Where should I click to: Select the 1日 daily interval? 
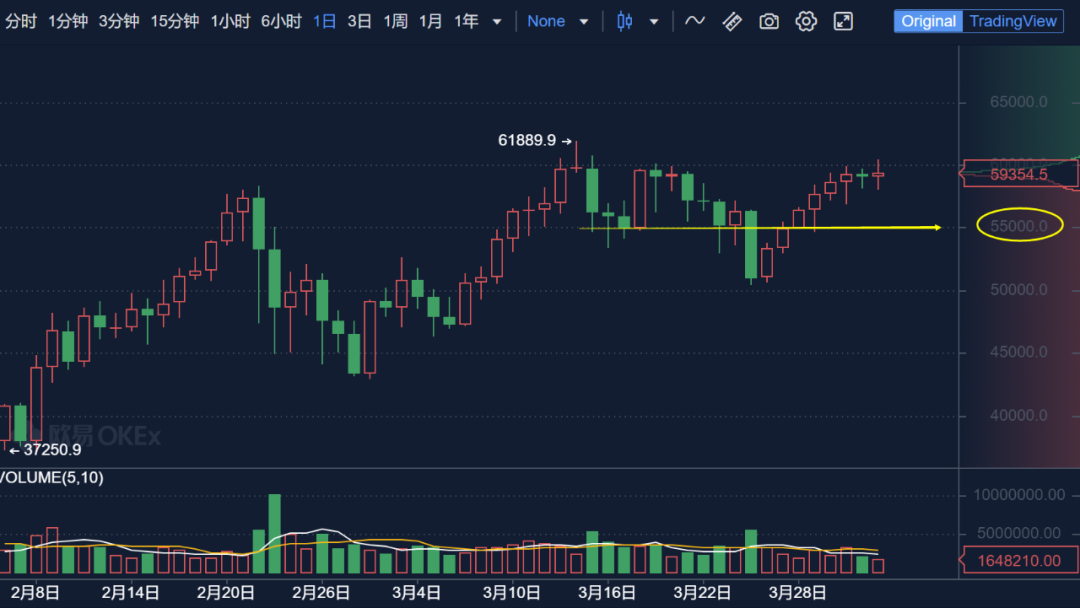point(324,21)
